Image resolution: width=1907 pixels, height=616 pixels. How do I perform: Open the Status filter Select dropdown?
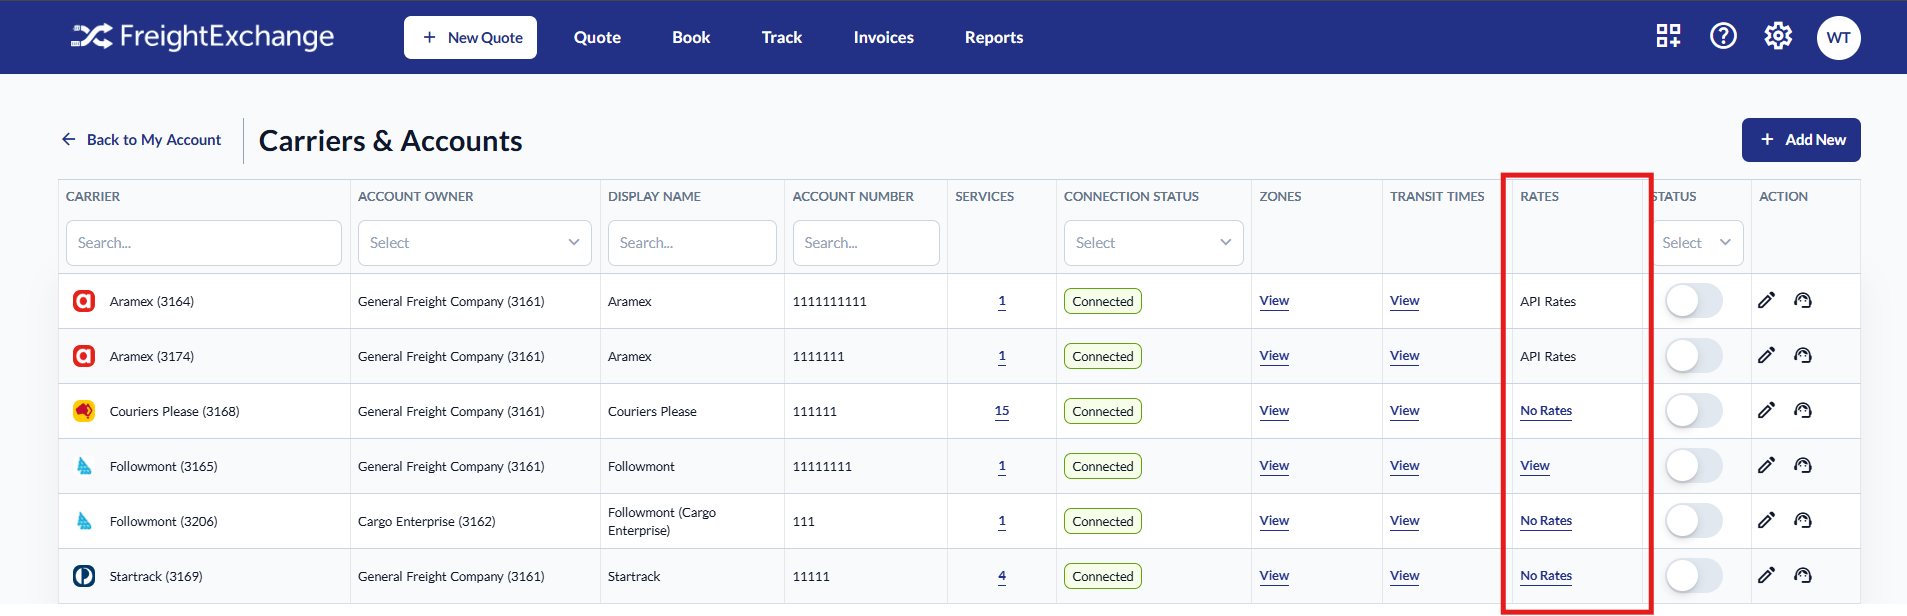1697,243
